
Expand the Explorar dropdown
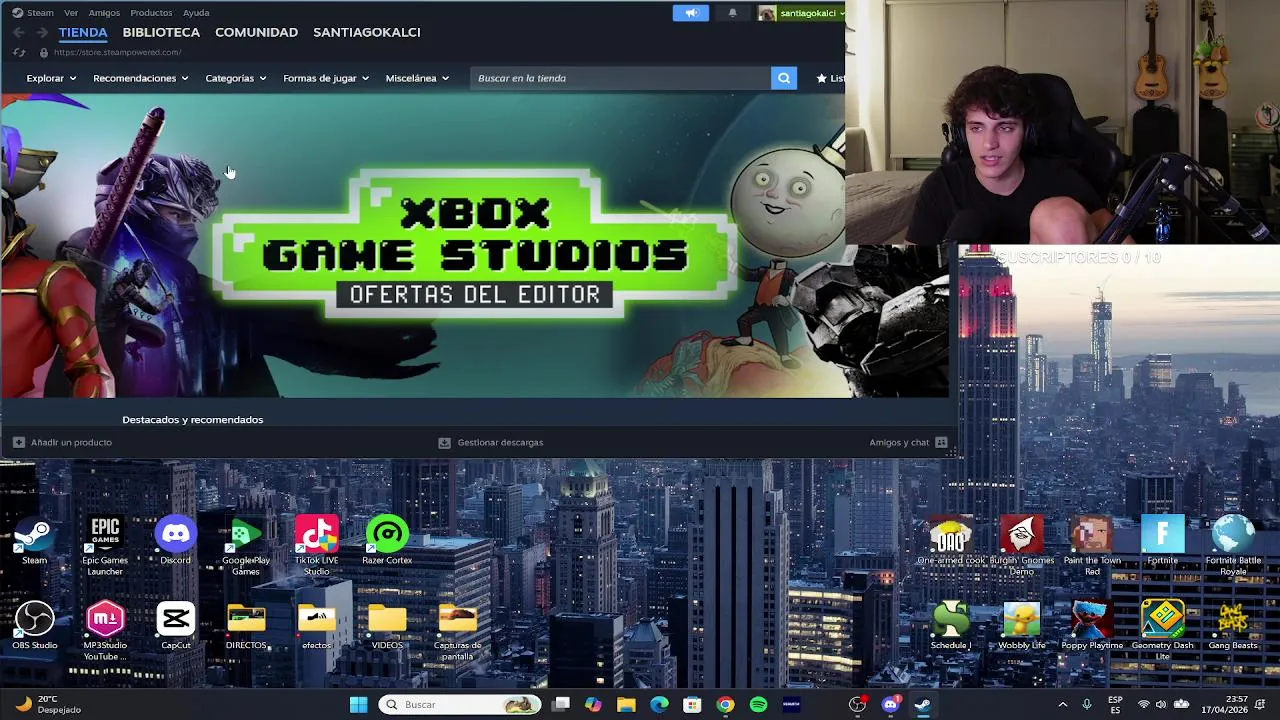coord(51,78)
